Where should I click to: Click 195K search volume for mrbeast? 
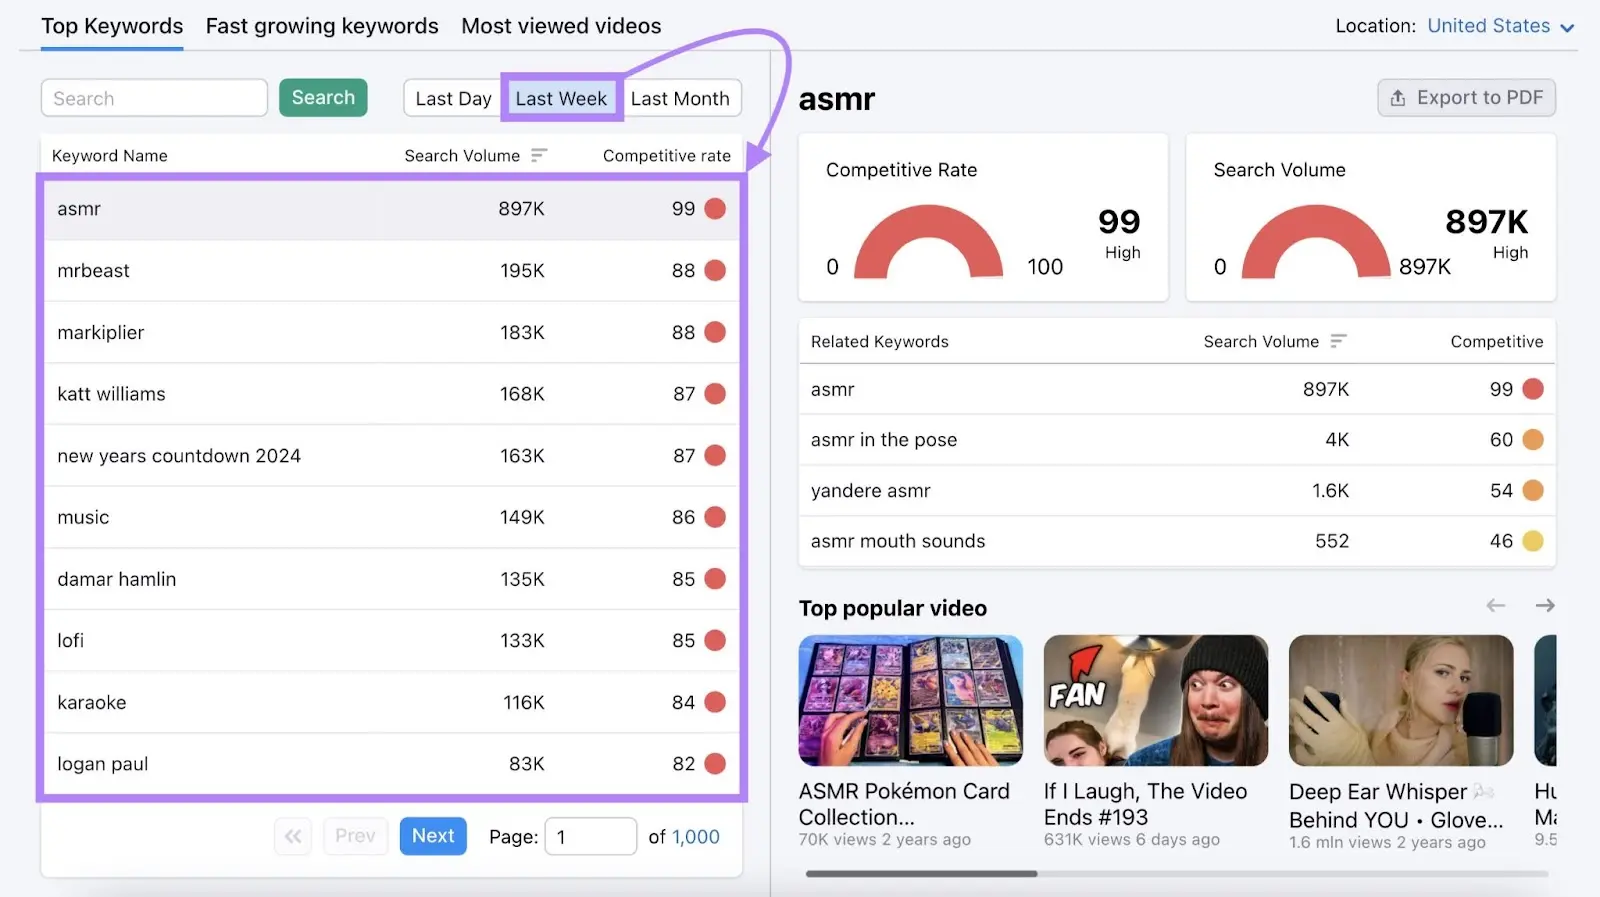522,271
